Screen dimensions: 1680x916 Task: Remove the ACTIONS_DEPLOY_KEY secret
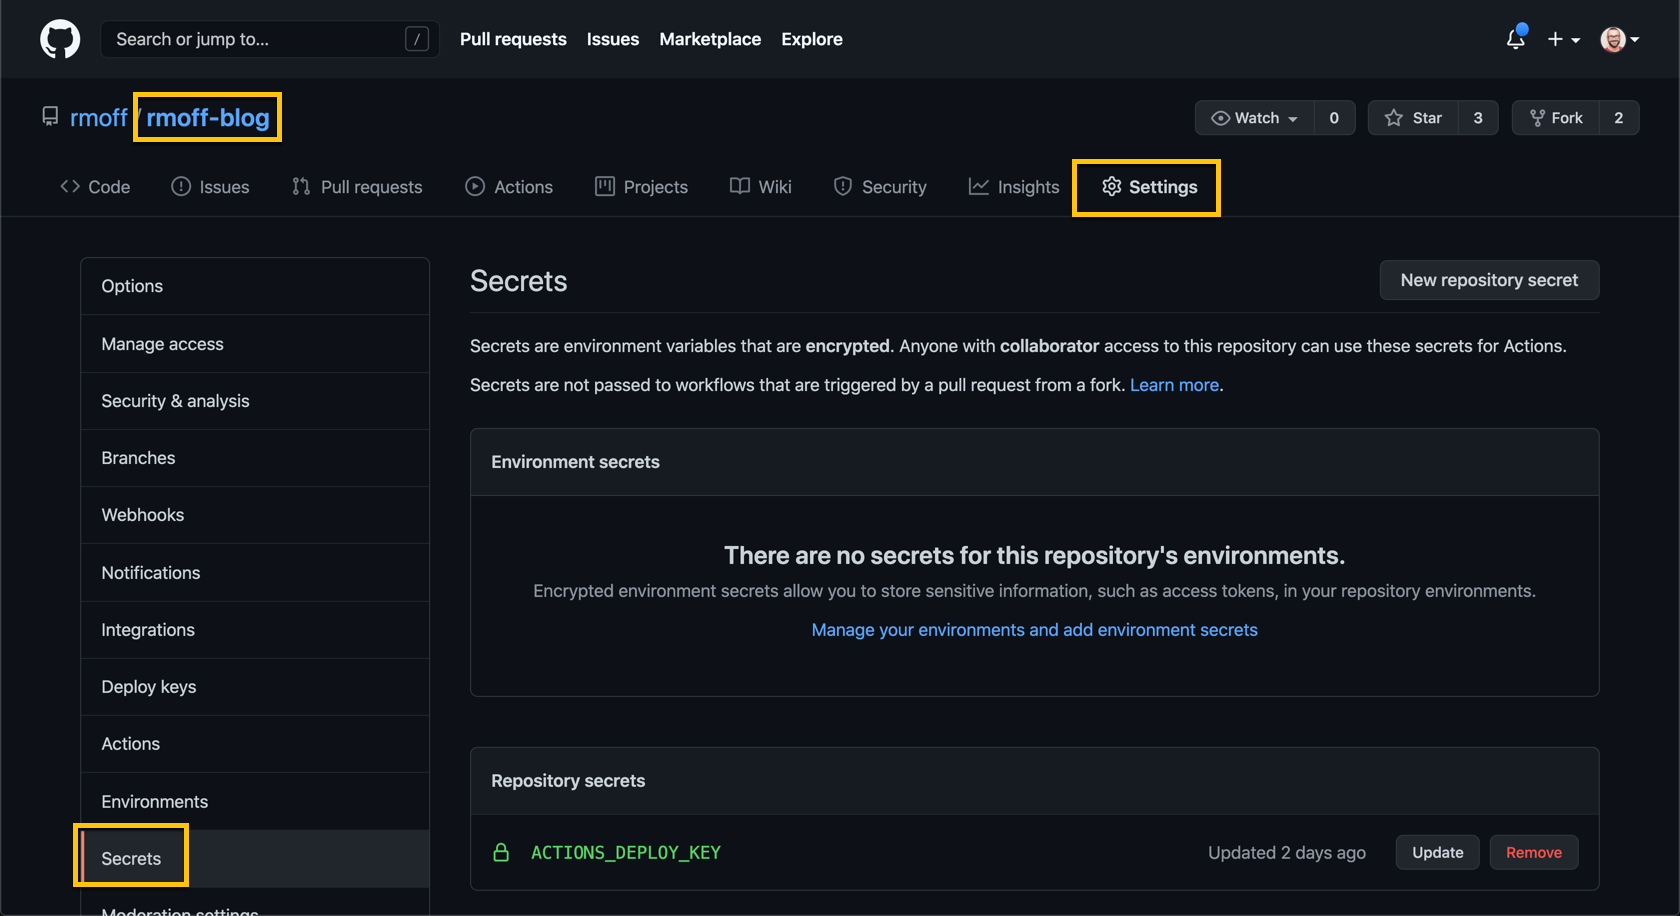(x=1533, y=852)
